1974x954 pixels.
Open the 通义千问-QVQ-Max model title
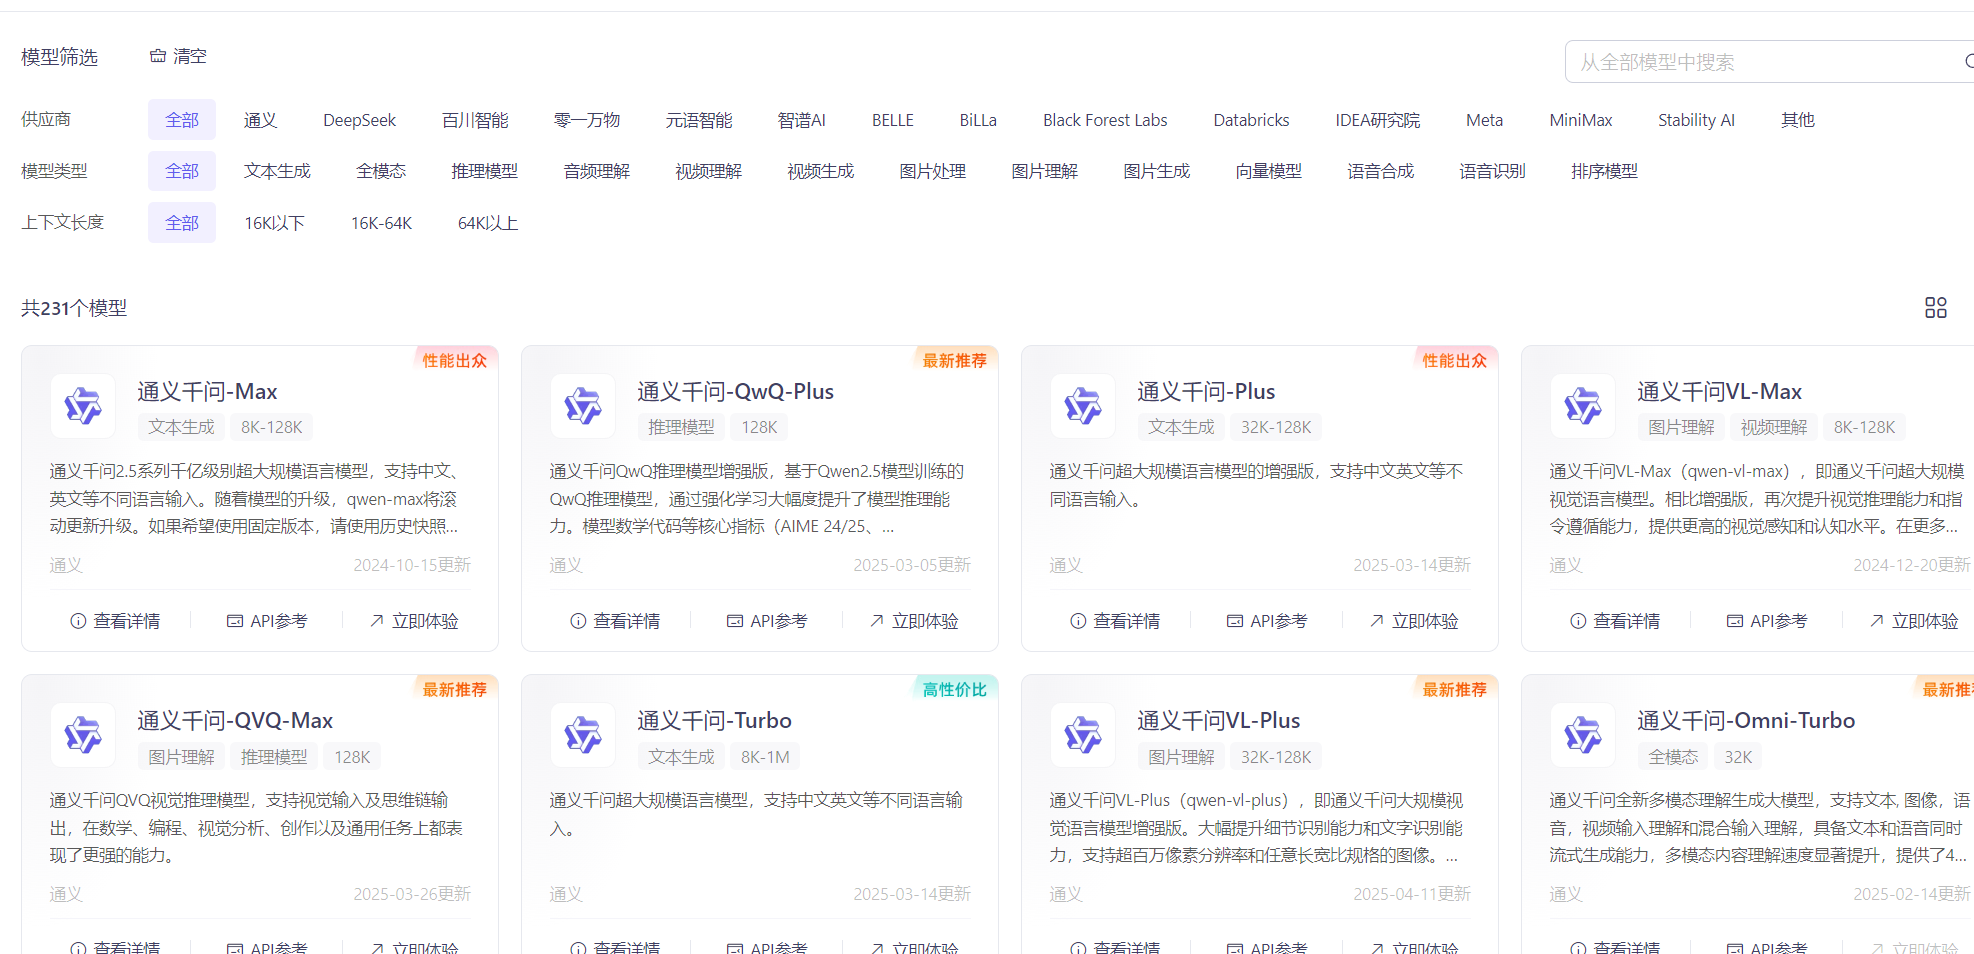coord(235,720)
